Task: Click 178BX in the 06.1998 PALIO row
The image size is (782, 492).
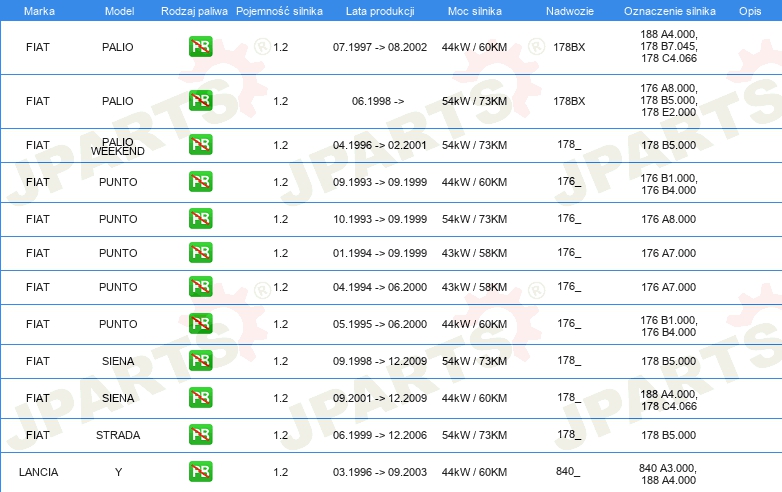Action: coord(569,101)
